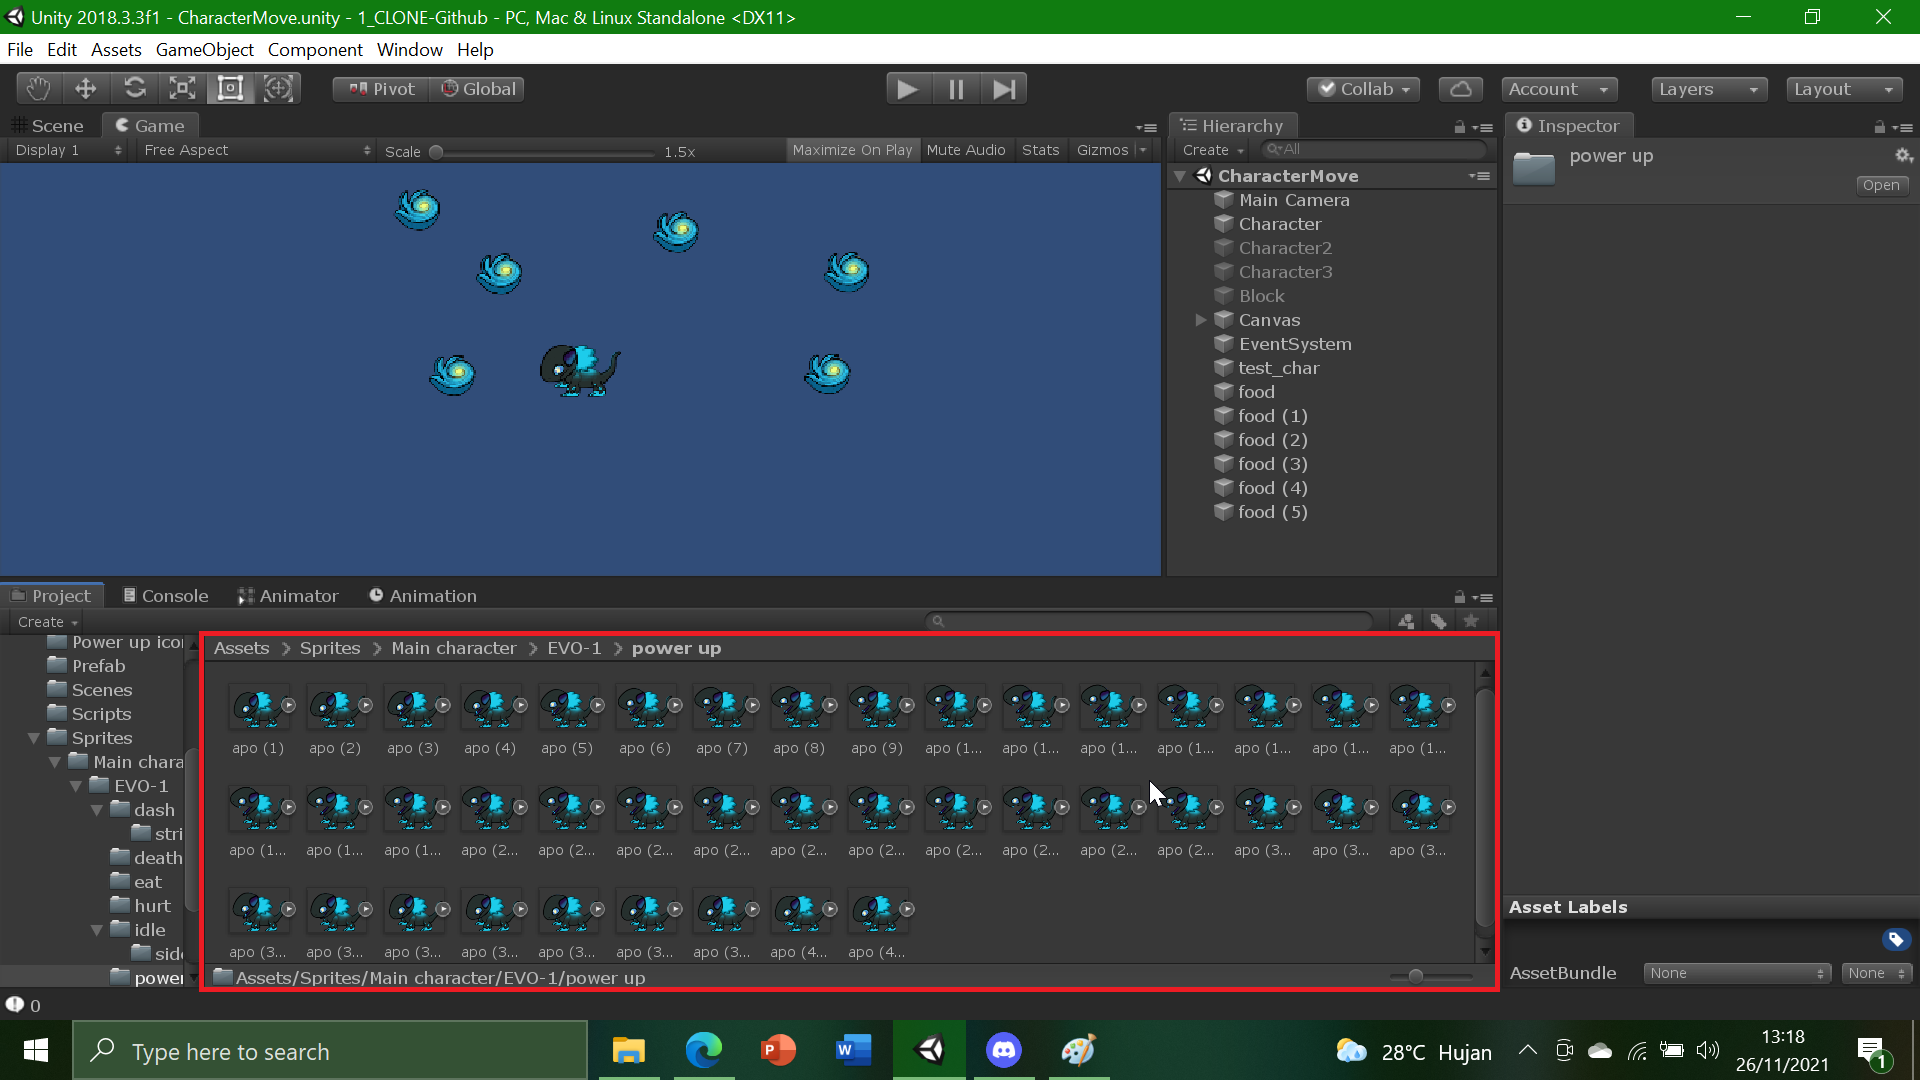Screen dimensions: 1920x1080
Task: Click the Play button to run game
Action: tap(907, 88)
